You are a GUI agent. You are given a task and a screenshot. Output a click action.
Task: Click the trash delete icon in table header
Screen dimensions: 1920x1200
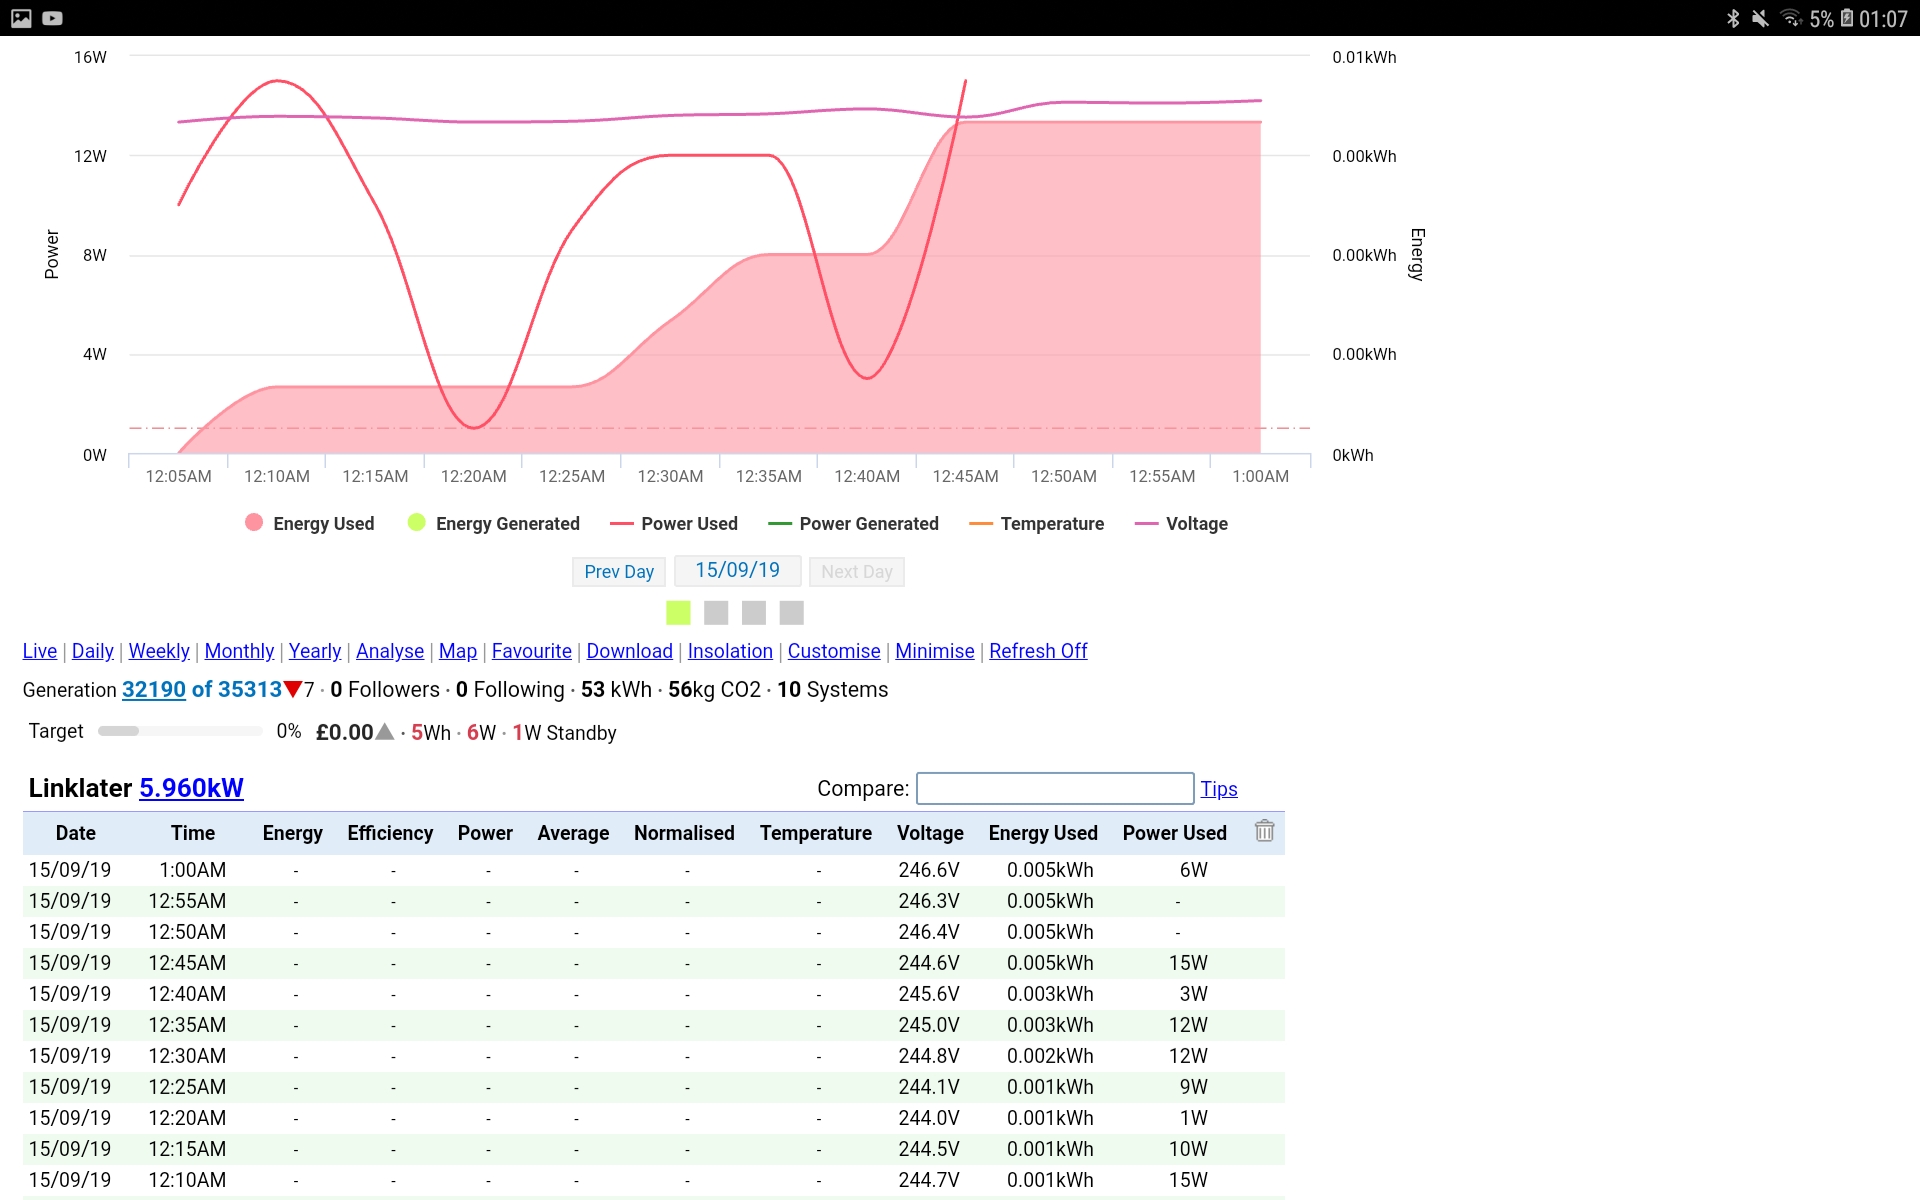point(1264,831)
